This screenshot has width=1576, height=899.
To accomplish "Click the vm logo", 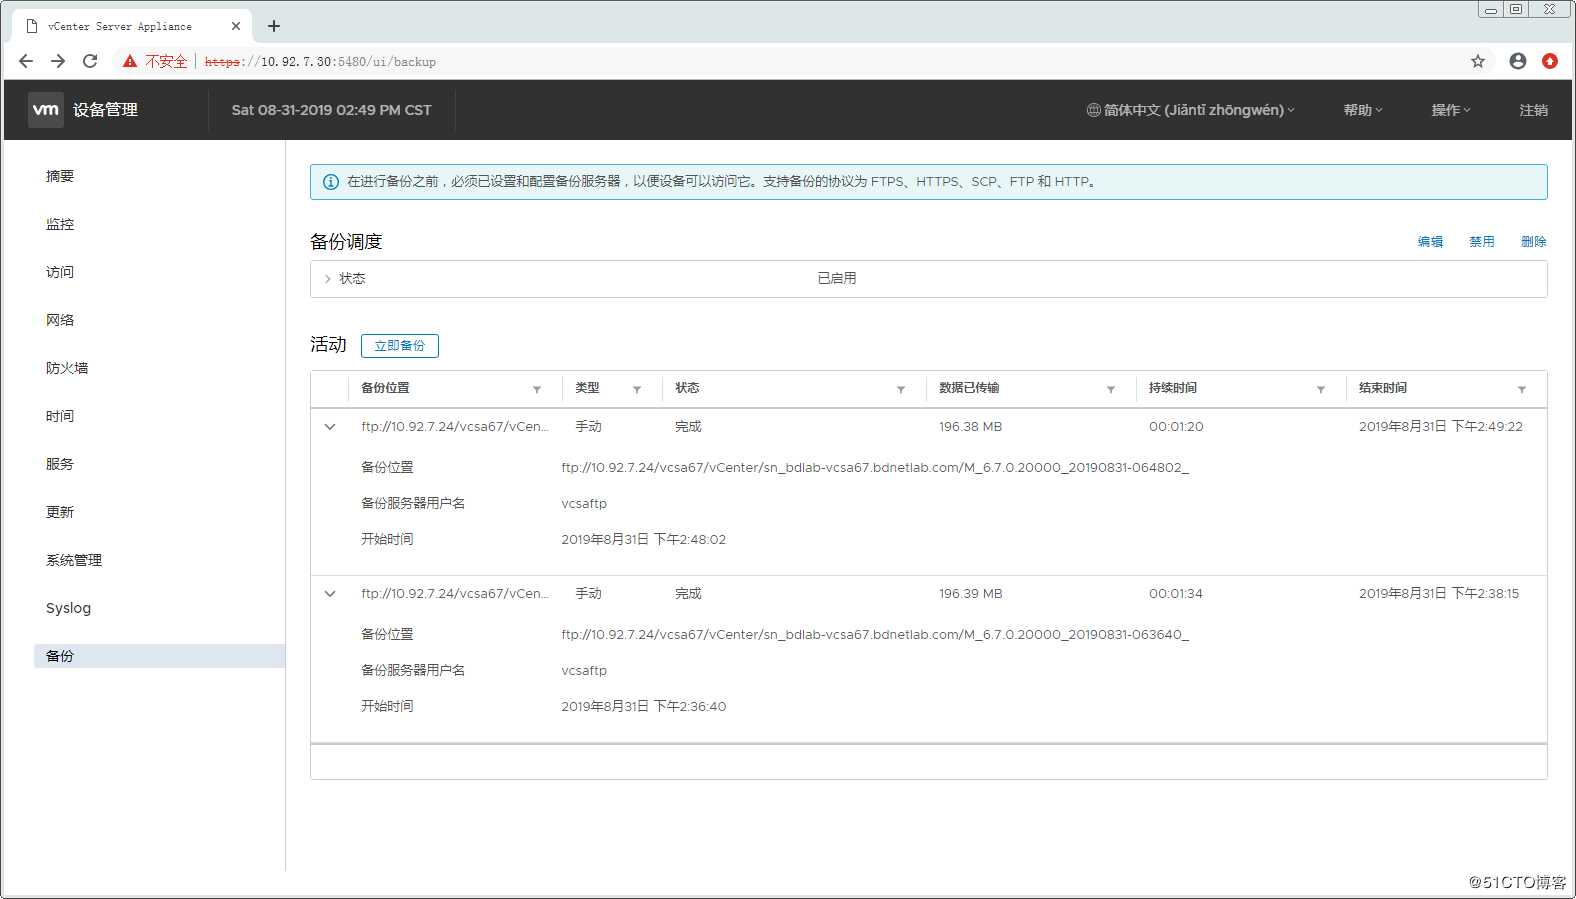I will point(46,109).
